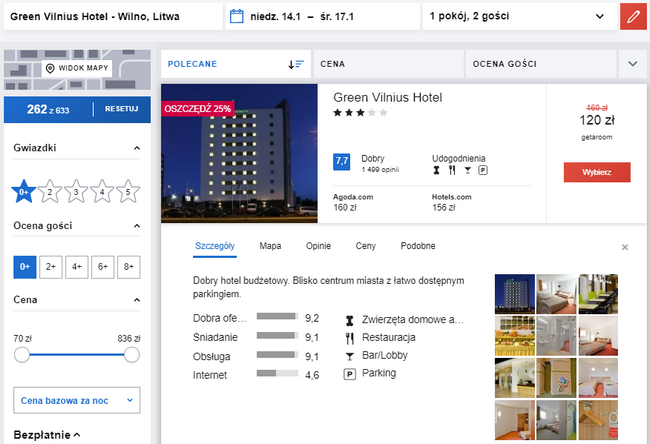650x444 pixels.
Task: Select the 3 star filter
Action: tap(76, 192)
